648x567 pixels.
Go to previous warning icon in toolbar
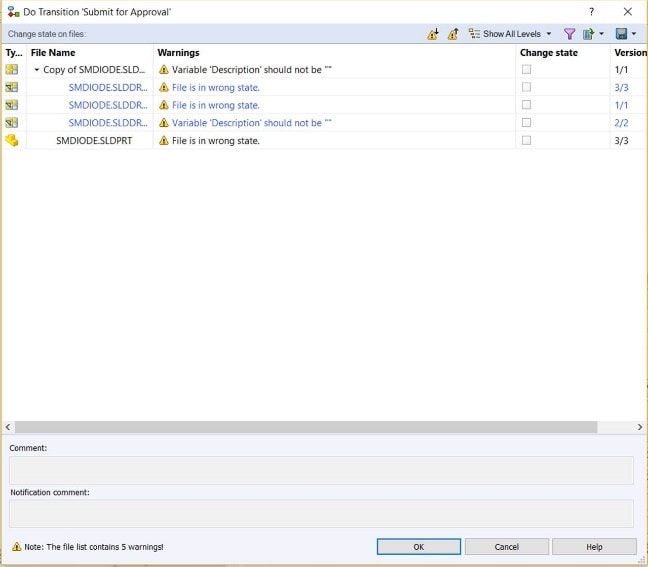coord(453,34)
